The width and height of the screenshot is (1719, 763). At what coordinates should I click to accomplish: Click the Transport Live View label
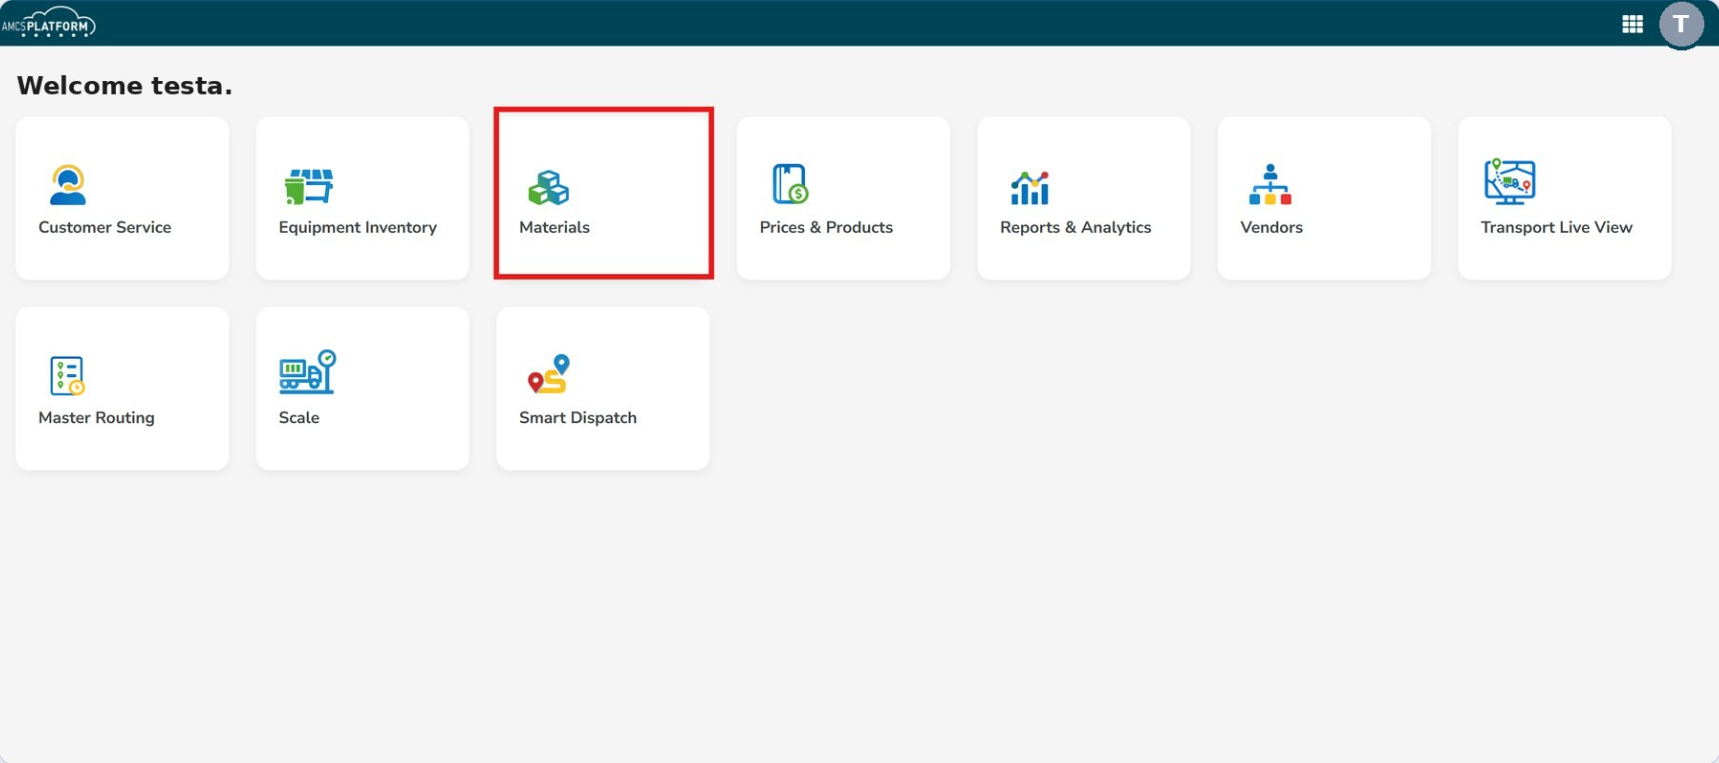pos(1556,227)
